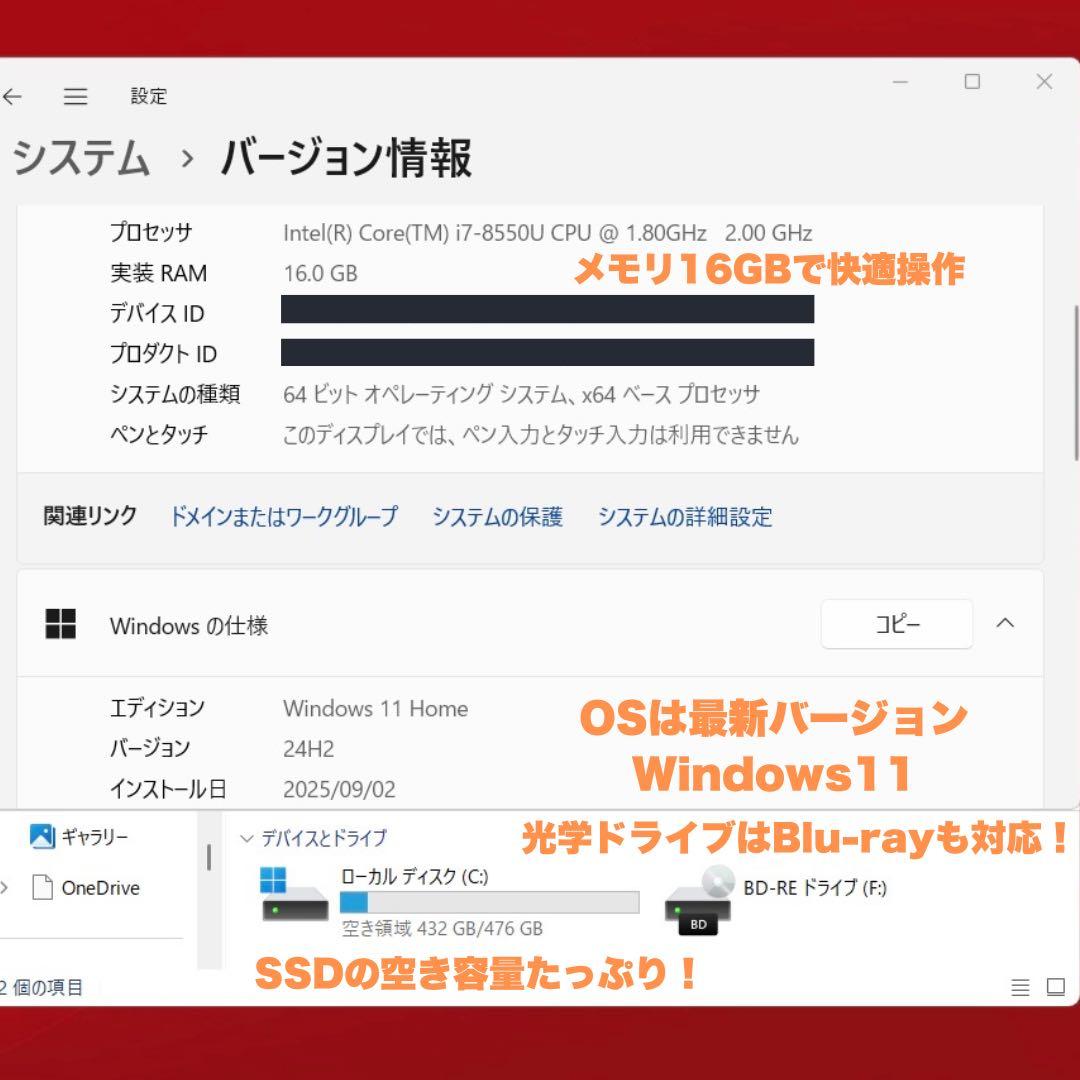Image resolution: width=1080 pixels, height=1080 pixels.
Task: Select the processor value Intel Core i7-8550U
Action: pos(548,233)
